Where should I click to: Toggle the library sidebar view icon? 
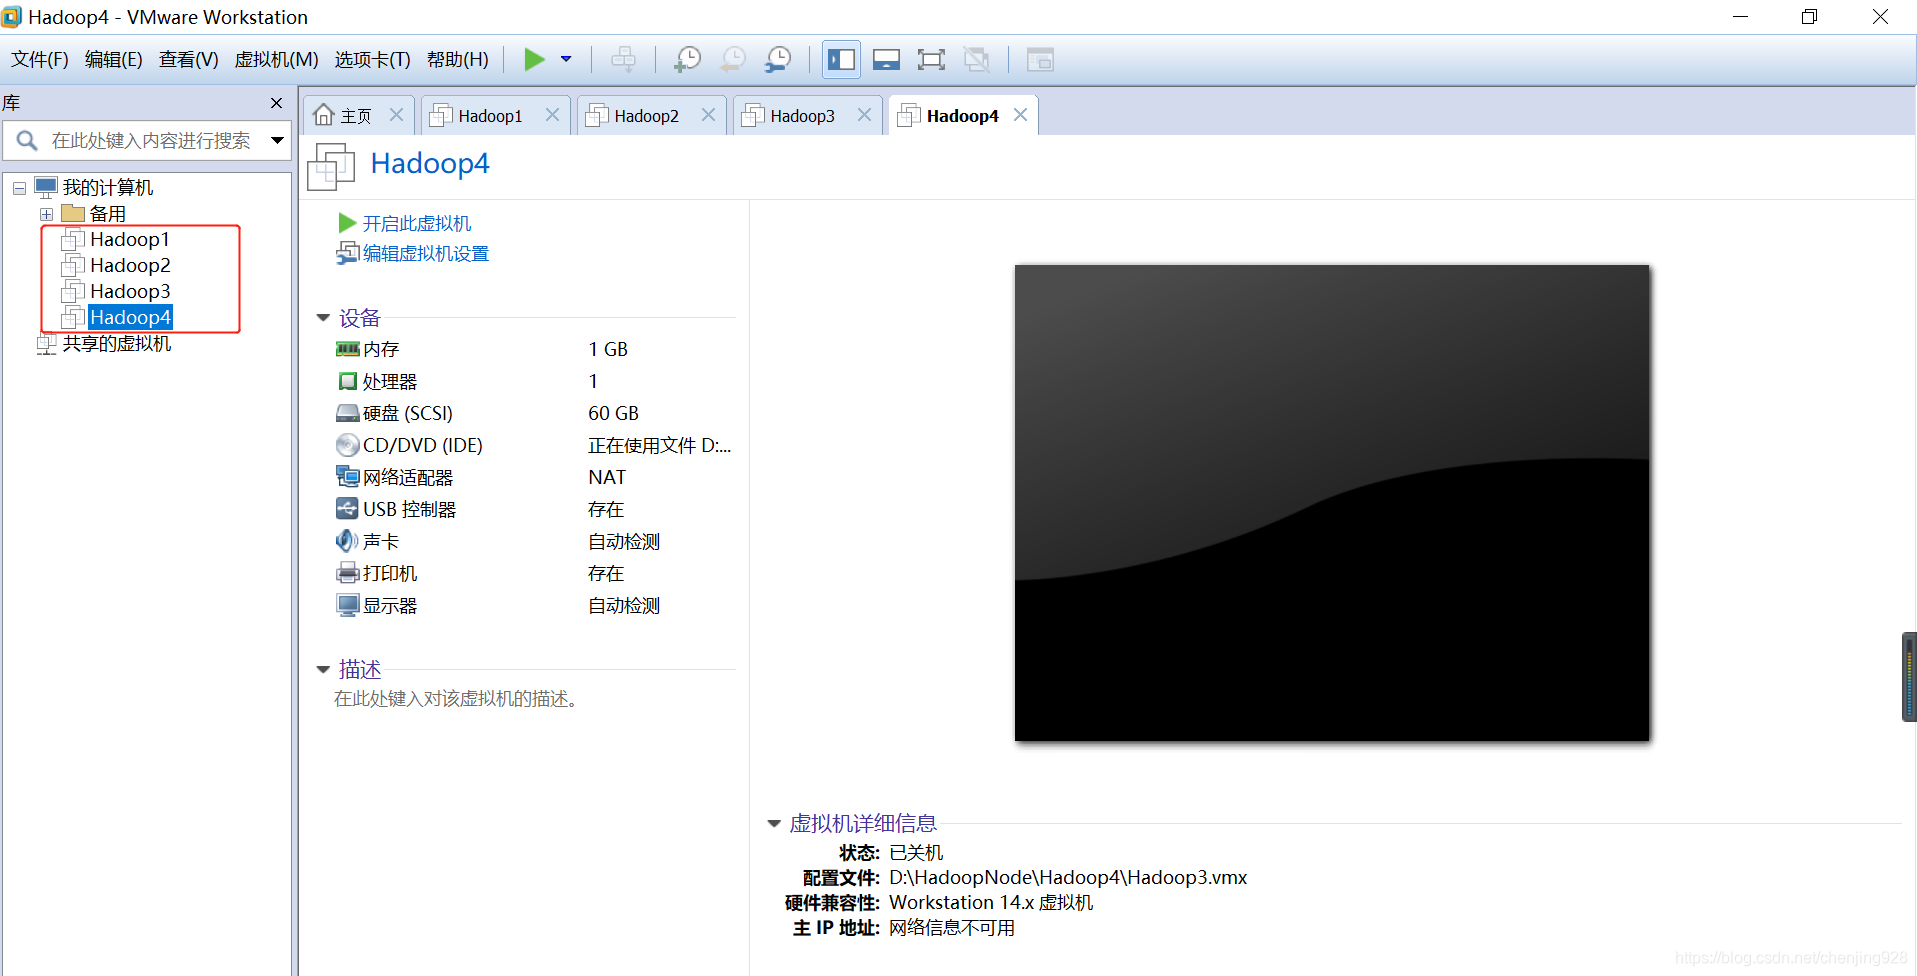click(841, 59)
